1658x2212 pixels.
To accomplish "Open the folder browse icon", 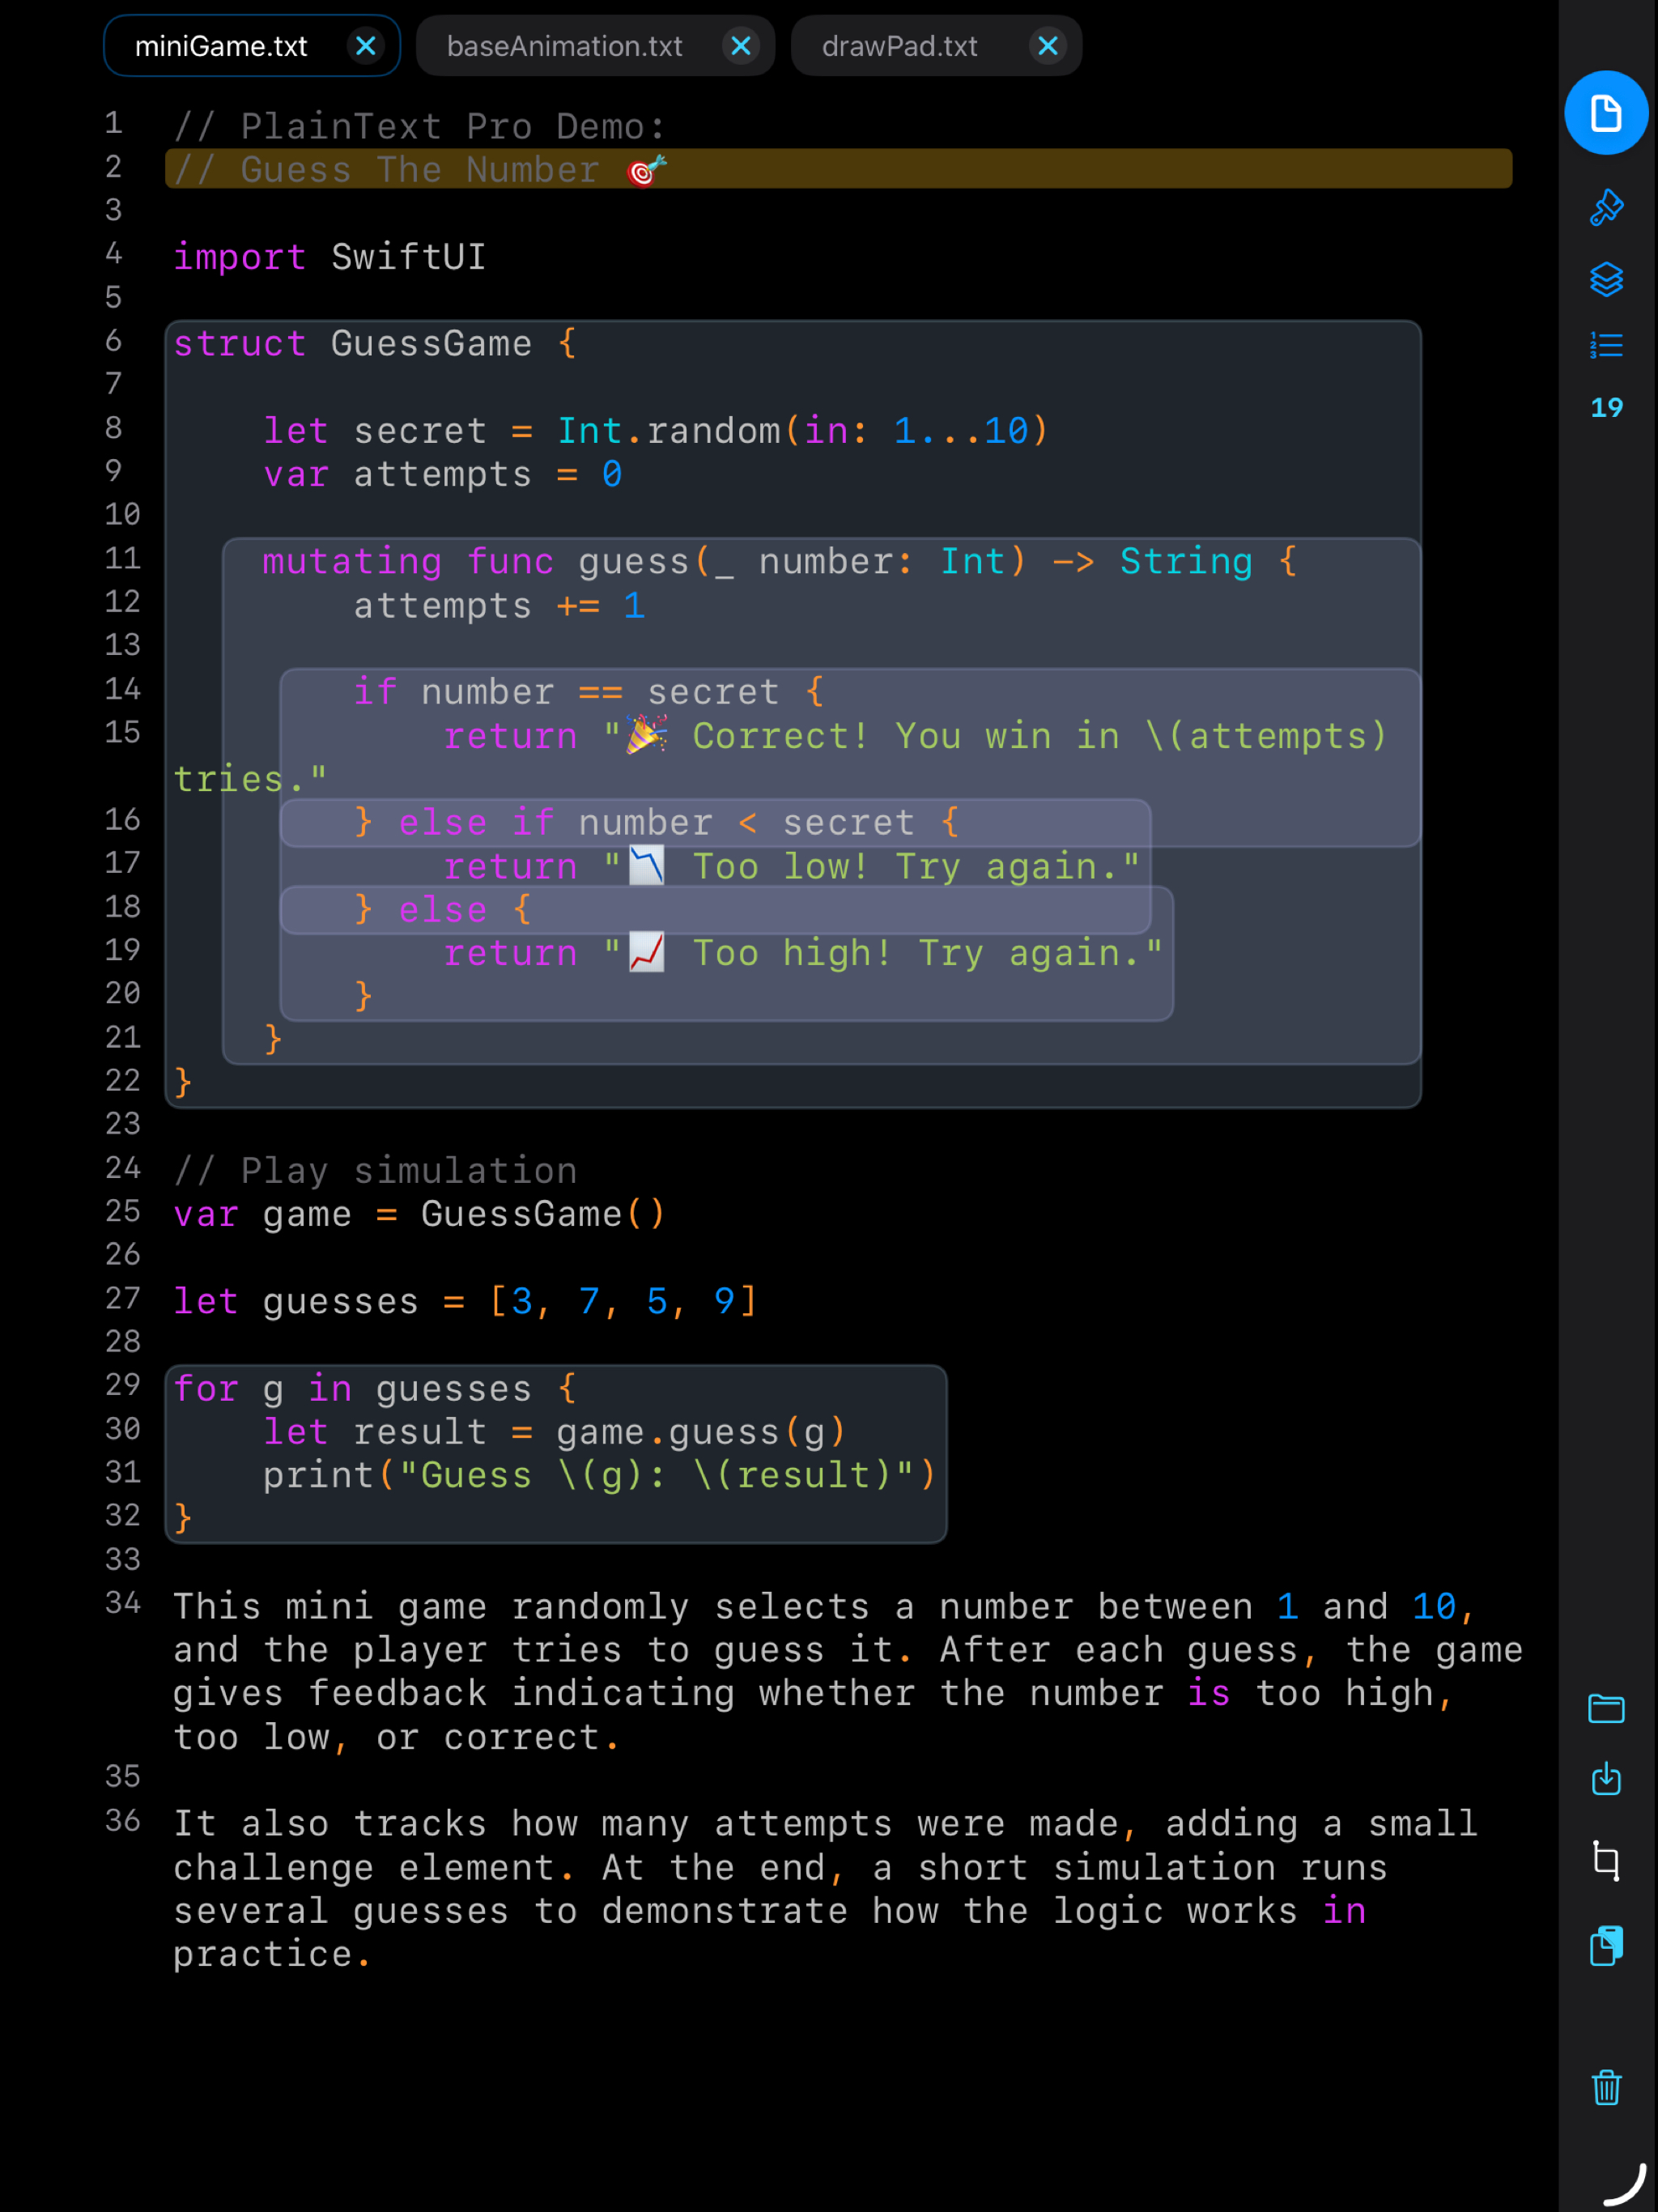I will tap(1606, 1709).
